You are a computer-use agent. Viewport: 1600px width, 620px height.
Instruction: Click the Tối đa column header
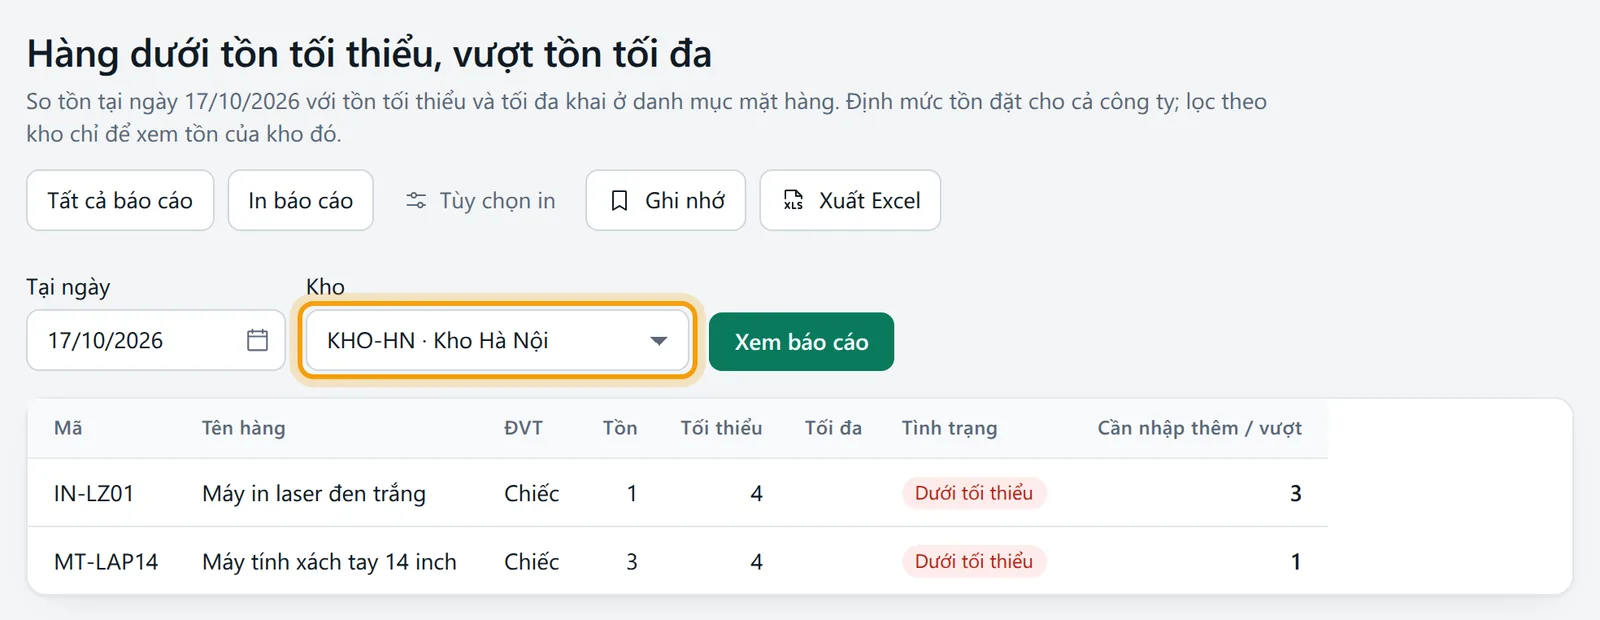click(833, 428)
